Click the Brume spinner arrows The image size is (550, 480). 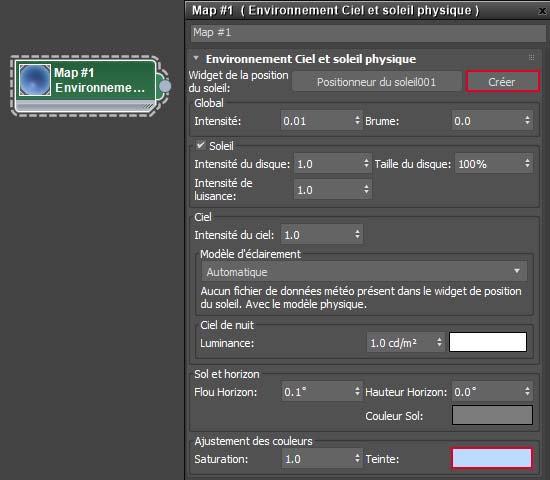pyautogui.click(x=527, y=120)
